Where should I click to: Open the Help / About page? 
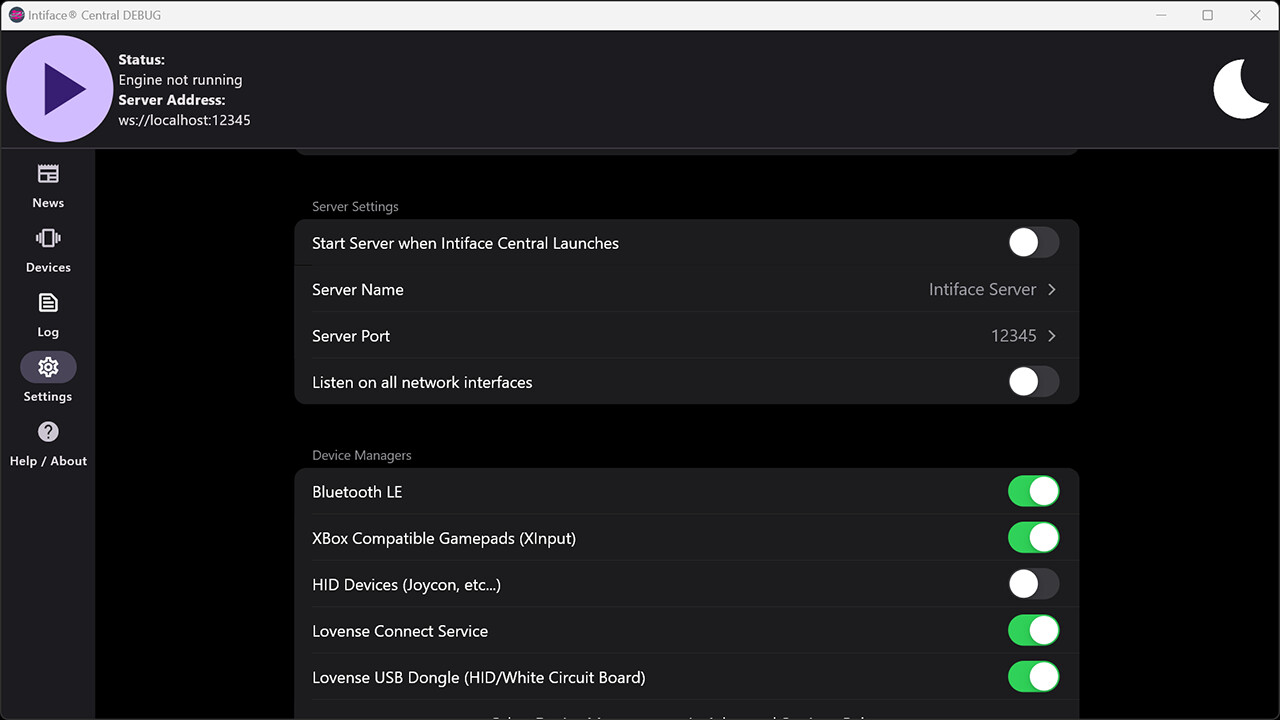click(x=47, y=444)
